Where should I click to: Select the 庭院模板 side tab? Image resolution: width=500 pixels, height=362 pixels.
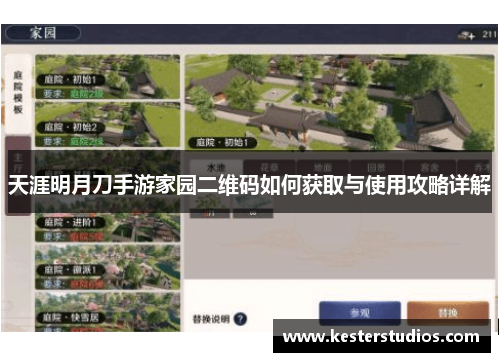(x=18, y=93)
